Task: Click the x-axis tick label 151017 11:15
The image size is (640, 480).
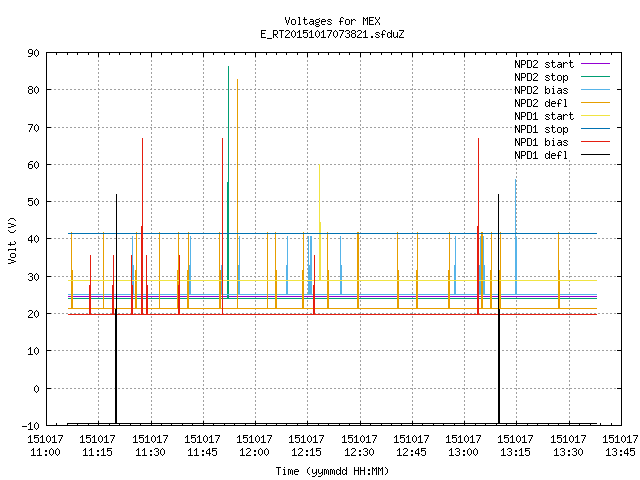Action: click(98, 446)
